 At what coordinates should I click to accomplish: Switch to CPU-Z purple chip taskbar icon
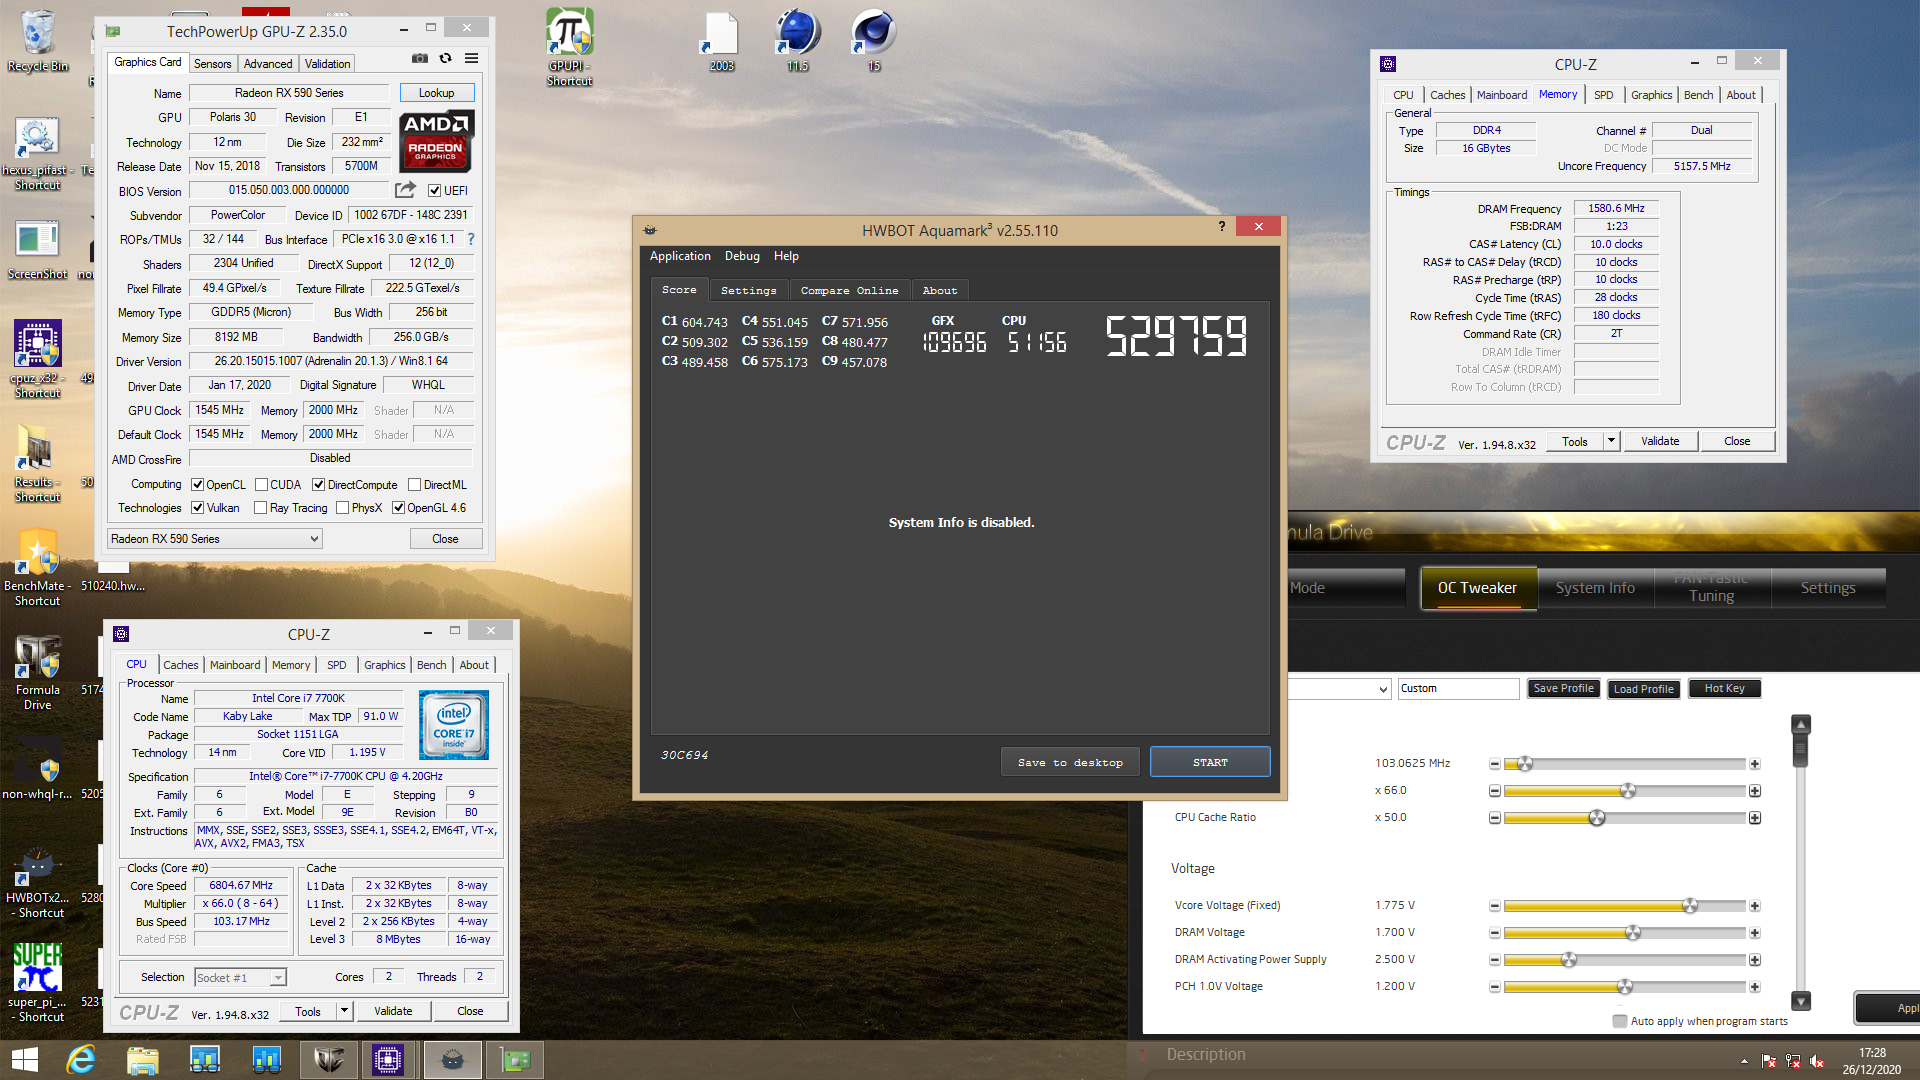pyautogui.click(x=388, y=1060)
